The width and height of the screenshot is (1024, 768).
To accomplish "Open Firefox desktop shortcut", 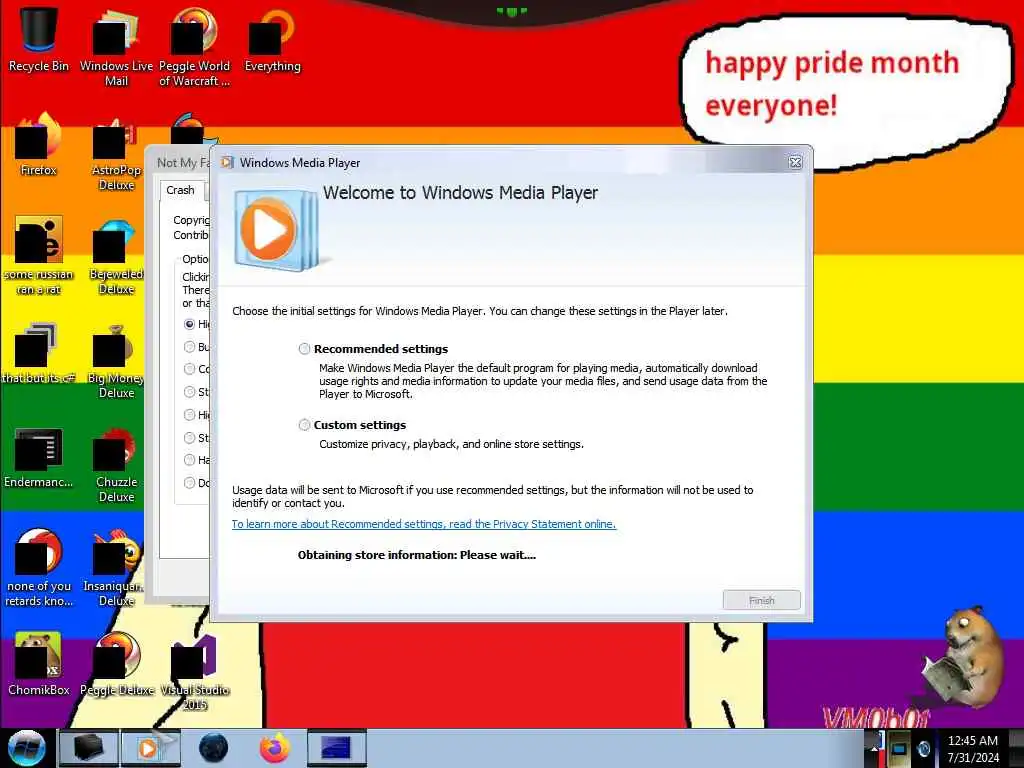I will [39, 144].
